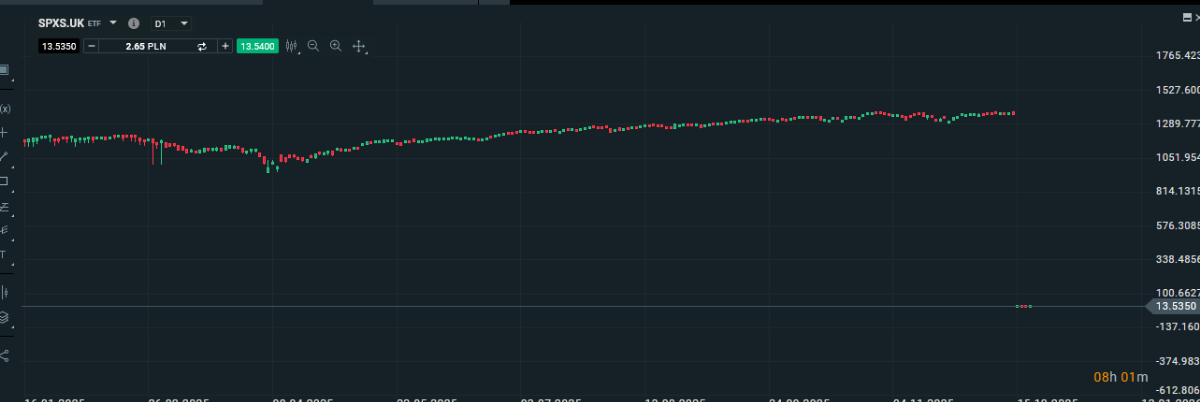Click the instrument info icon
The image size is (1200, 402).
click(133, 22)
